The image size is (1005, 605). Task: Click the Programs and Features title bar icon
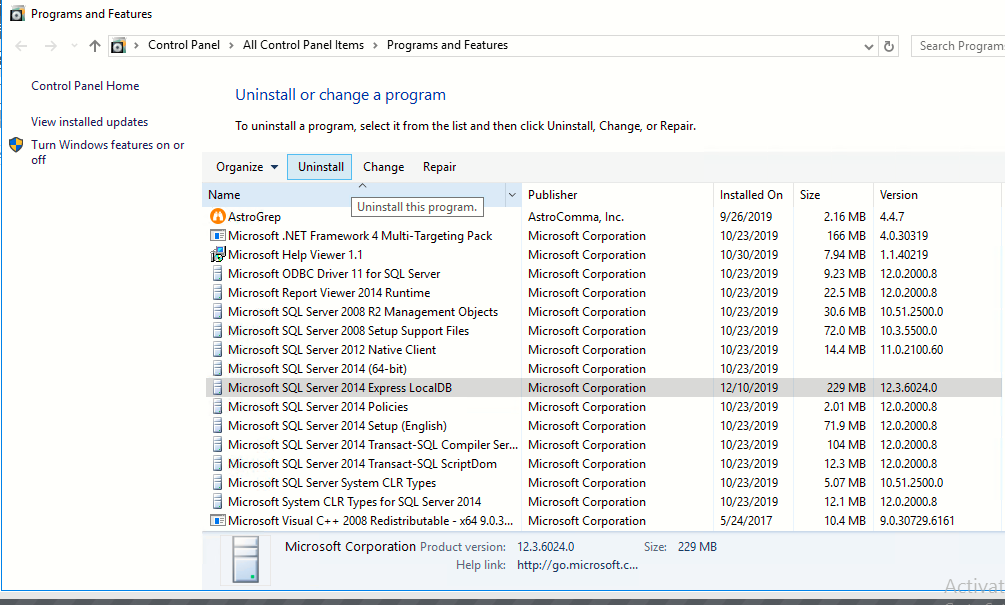click(x=16, y=13)
